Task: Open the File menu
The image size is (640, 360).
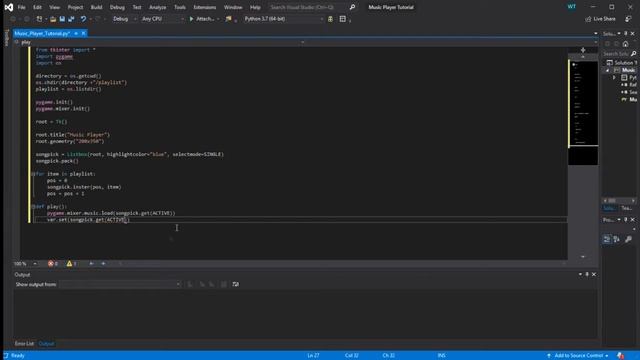Action: [21, 7]
